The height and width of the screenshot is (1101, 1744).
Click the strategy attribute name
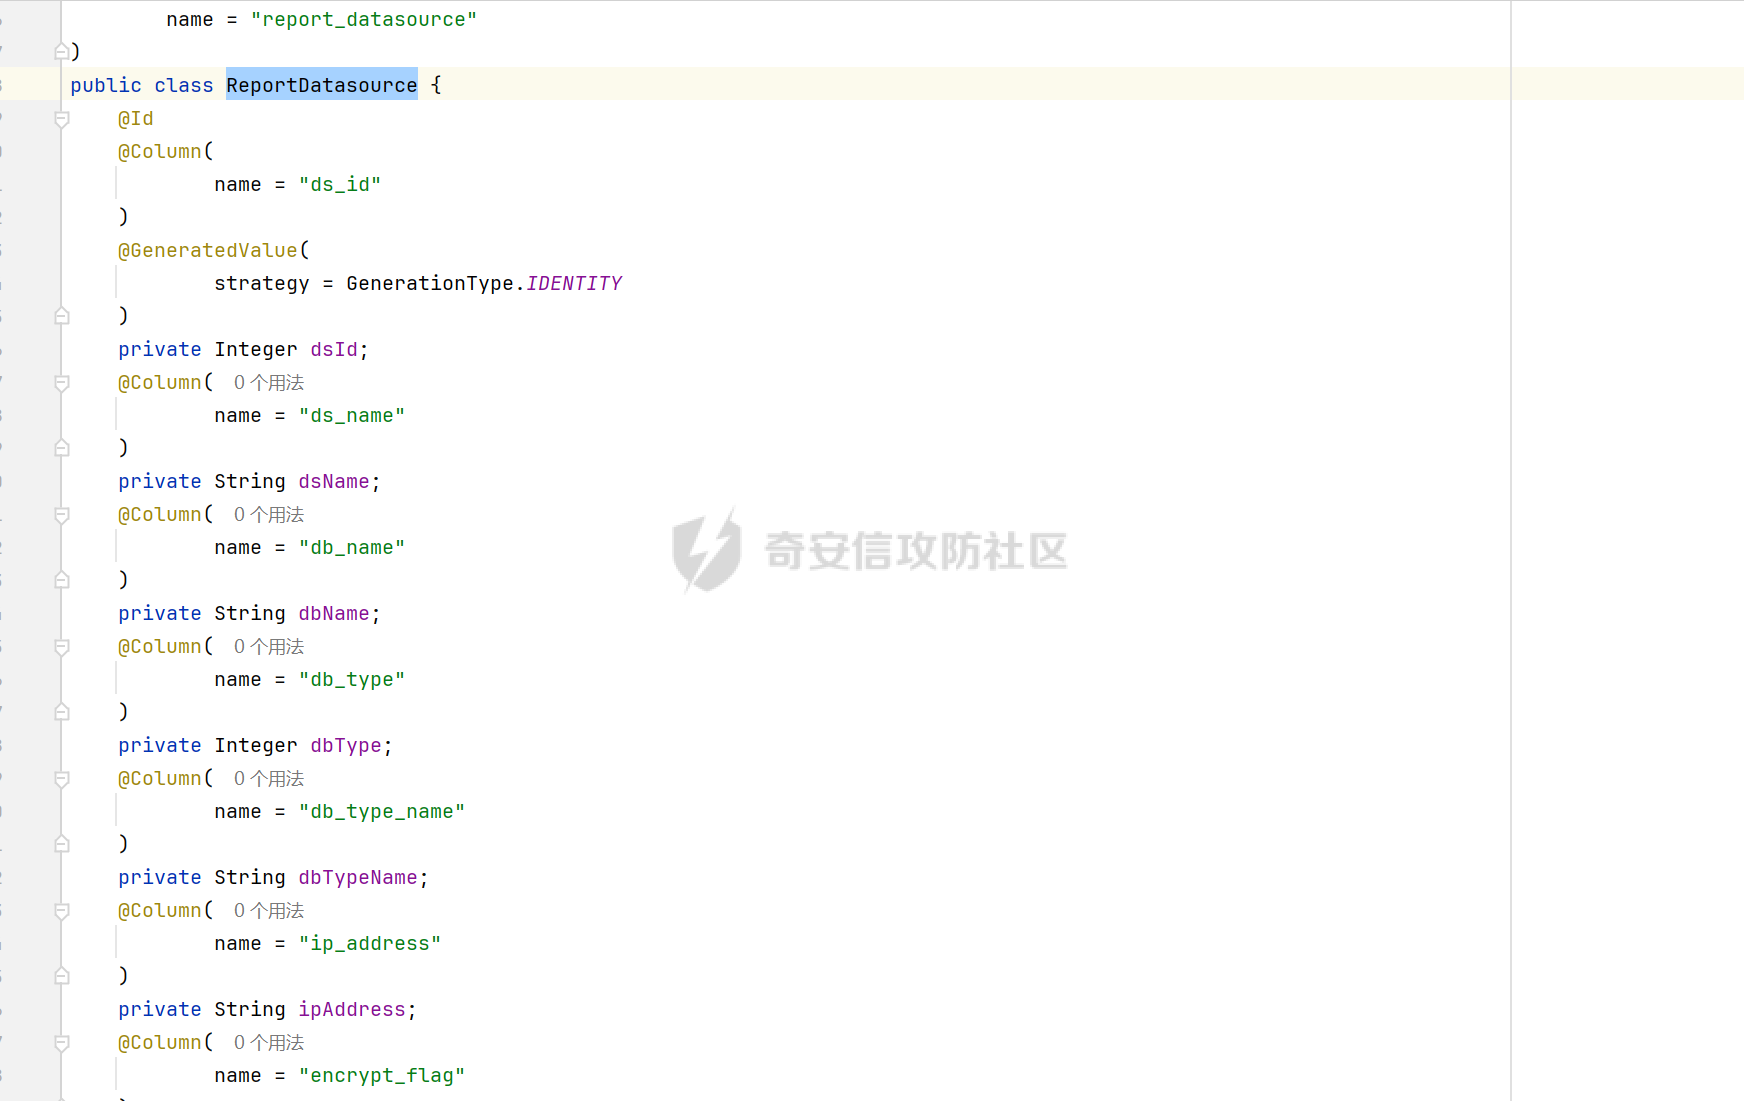pyautogui.click(x=262, y=284)
